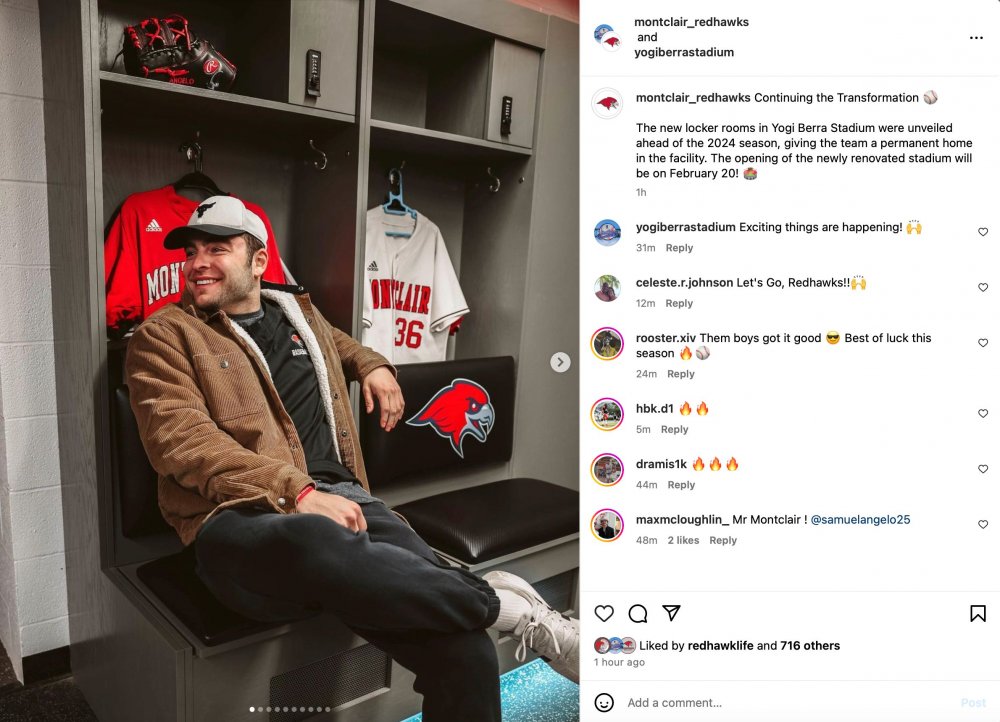
Task: Open dramis1k's profile picture
Action: (x=607, y=470)
